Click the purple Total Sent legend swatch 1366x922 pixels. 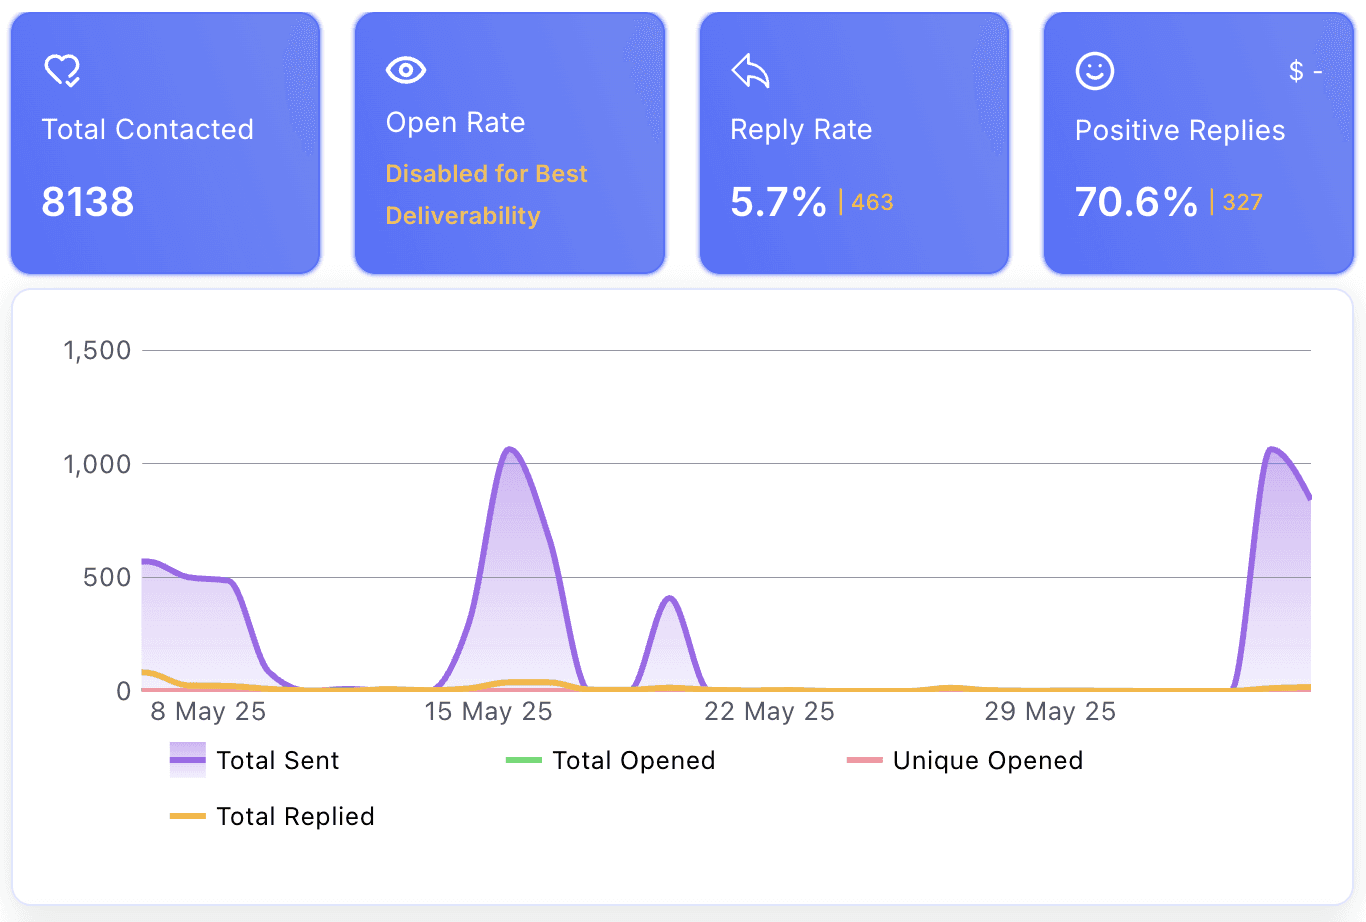188,760
